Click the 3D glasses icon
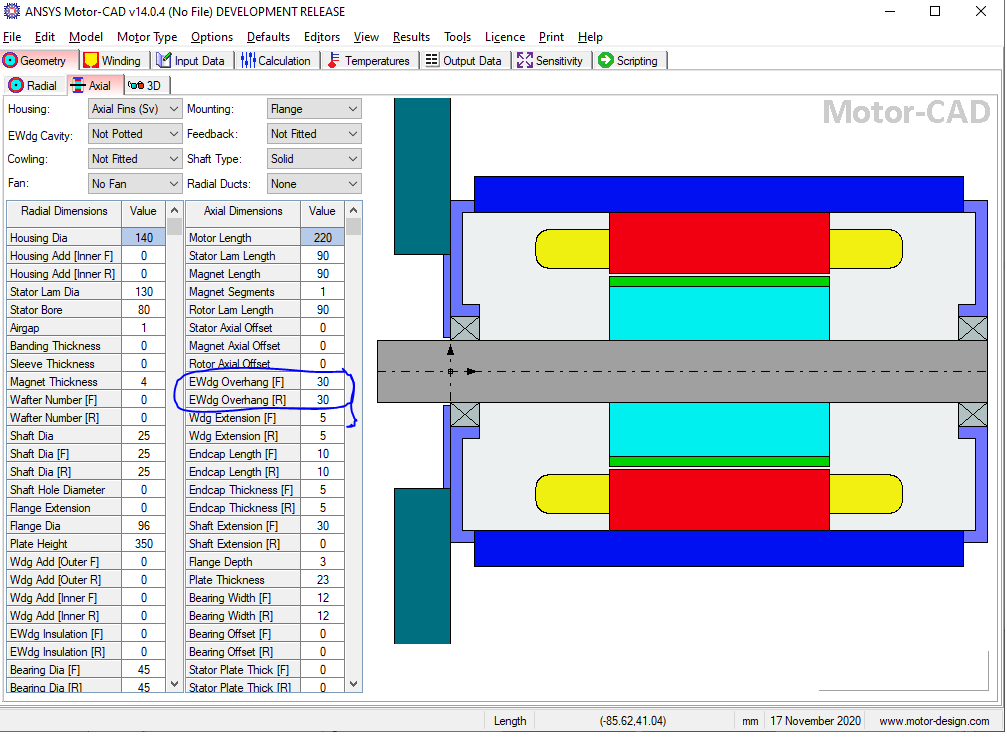Viewport: 1007px width, 738px height. tap(136, 85)
